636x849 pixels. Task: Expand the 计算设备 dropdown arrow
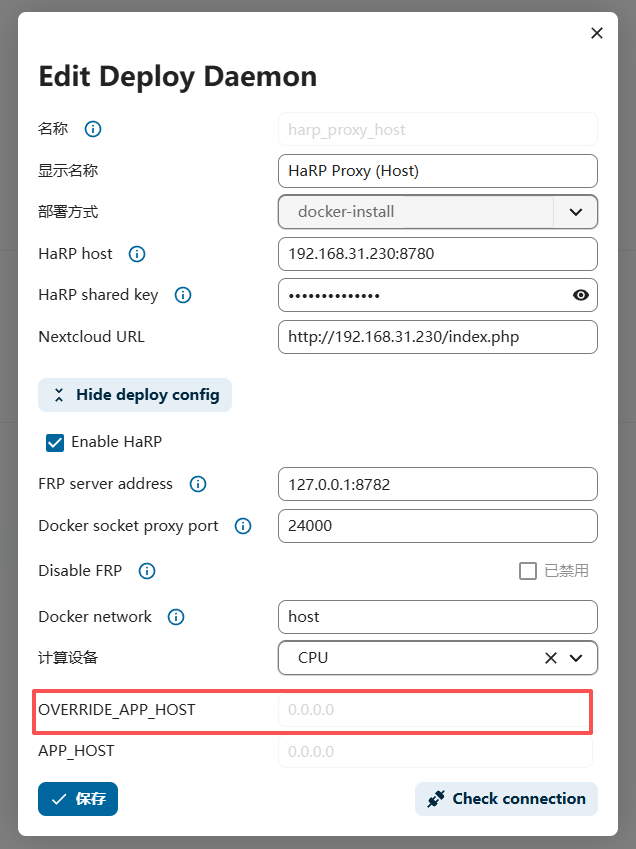pos(576,658)
